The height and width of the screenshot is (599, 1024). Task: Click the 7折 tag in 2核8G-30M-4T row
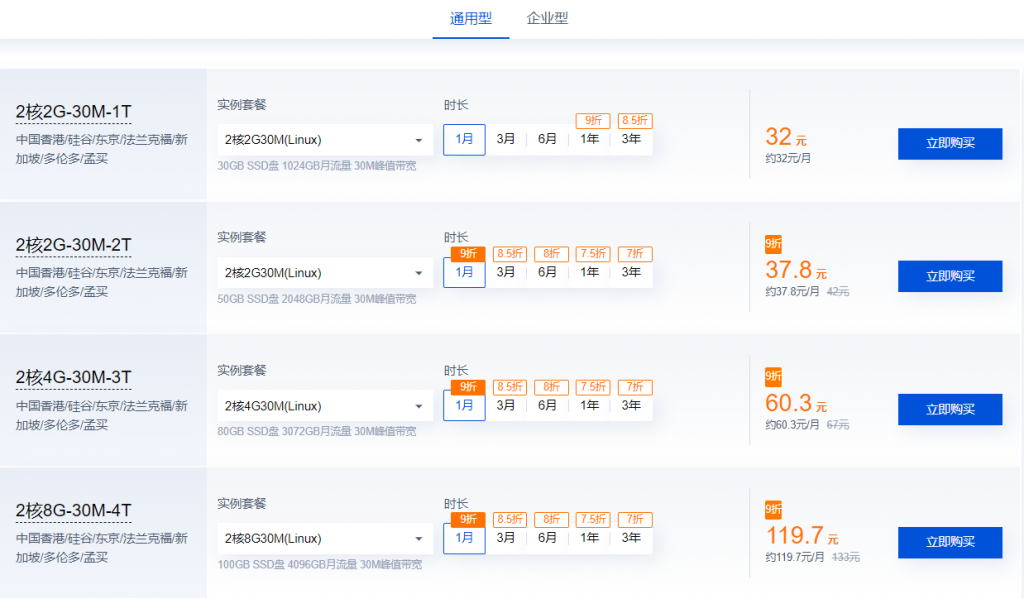[635, 520]
